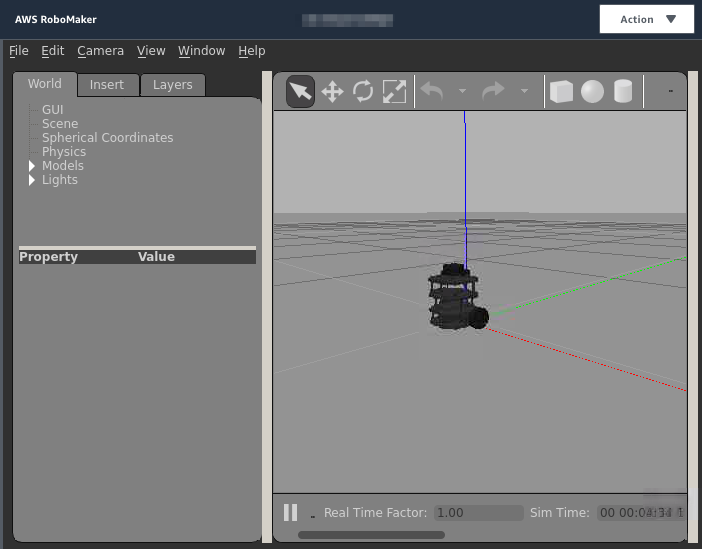Open the redo history dropdown arrow
Viewport: 702px width, 549px height.
(x=524, y=91)
